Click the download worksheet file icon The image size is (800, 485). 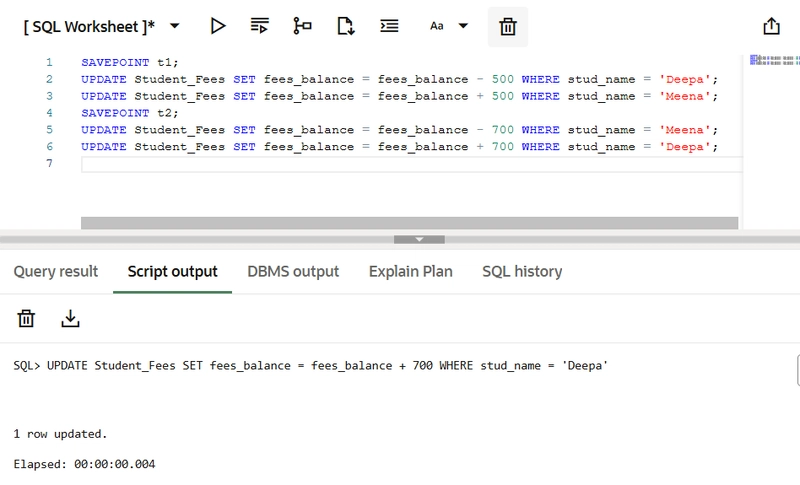(346, 26)
